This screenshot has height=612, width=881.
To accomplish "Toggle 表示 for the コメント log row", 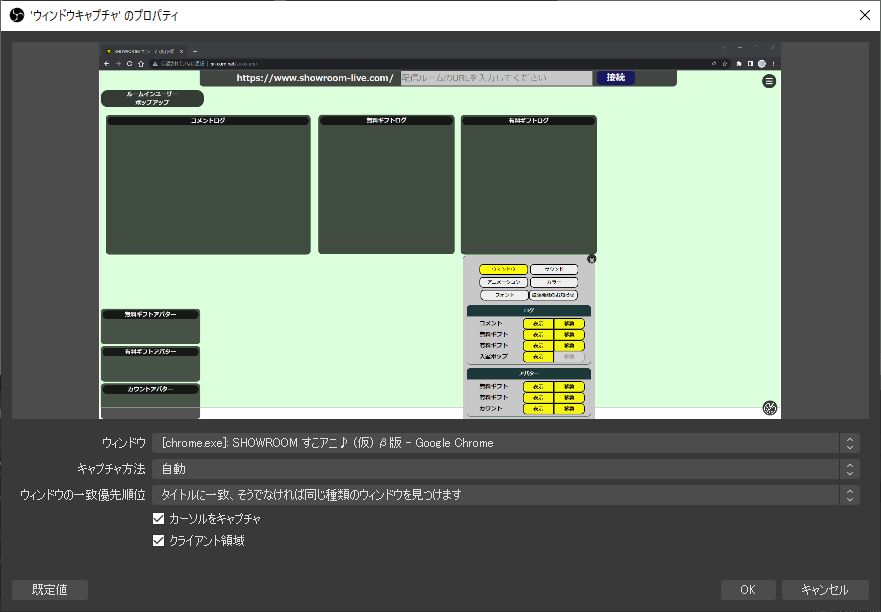I will tap(538, 324).
